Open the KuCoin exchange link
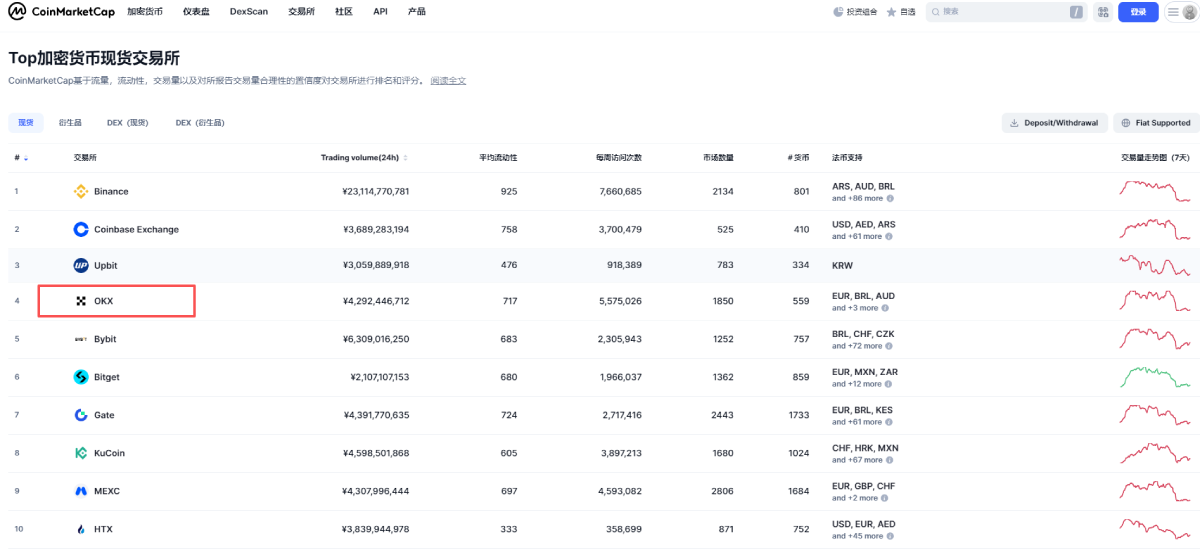 coord(109,453)
